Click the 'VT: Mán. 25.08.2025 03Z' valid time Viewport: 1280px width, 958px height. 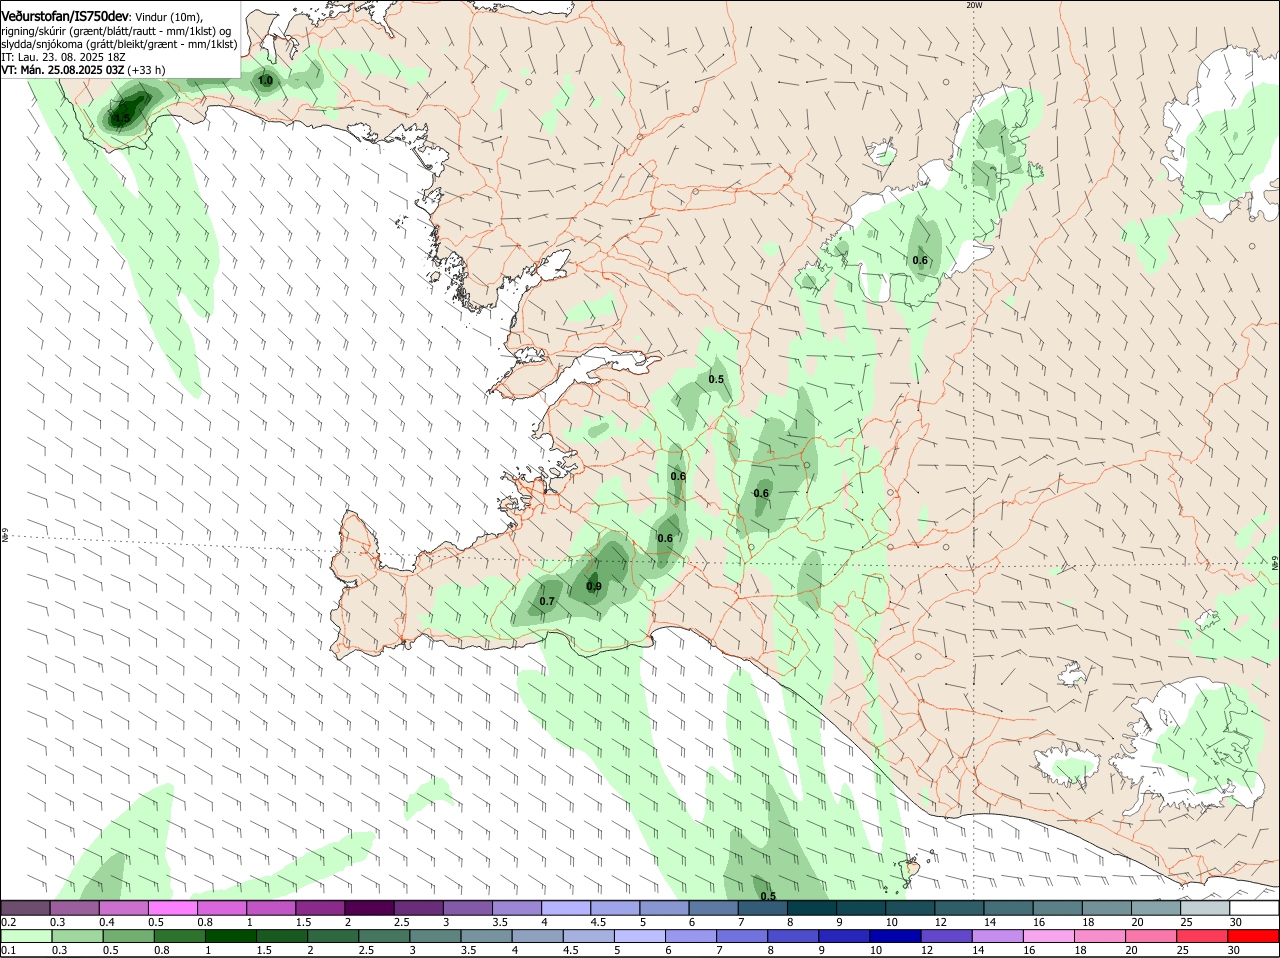point(63,70)
